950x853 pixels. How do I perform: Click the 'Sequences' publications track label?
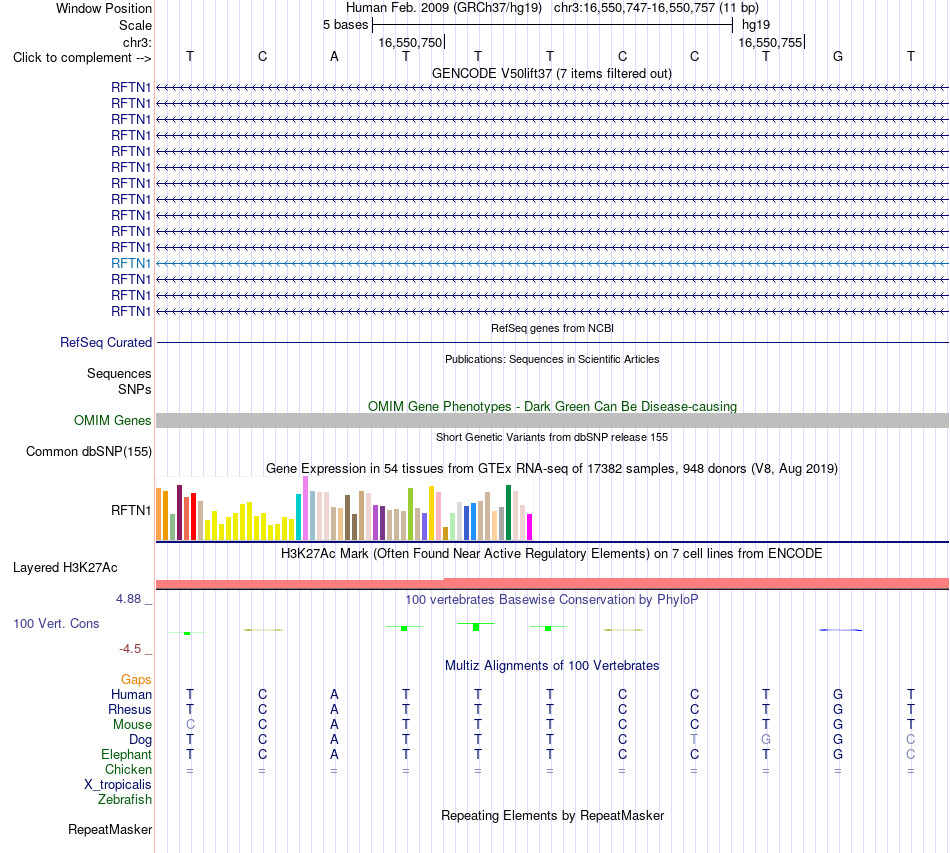pos(119,373)
